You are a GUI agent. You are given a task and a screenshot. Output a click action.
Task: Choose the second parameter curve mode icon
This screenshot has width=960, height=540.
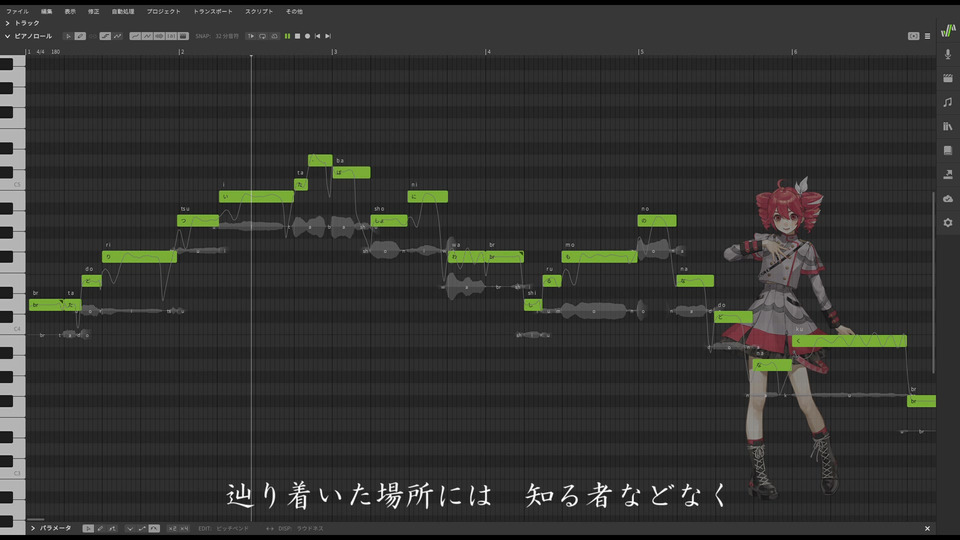click(x=142, y=528)
